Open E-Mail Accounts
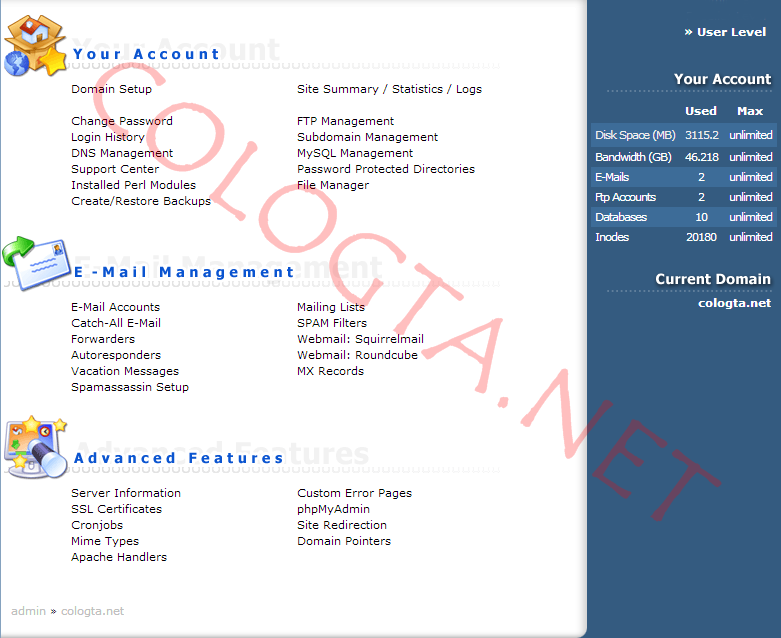This screenshot has height=638, width=781. [x=115, y=307]
